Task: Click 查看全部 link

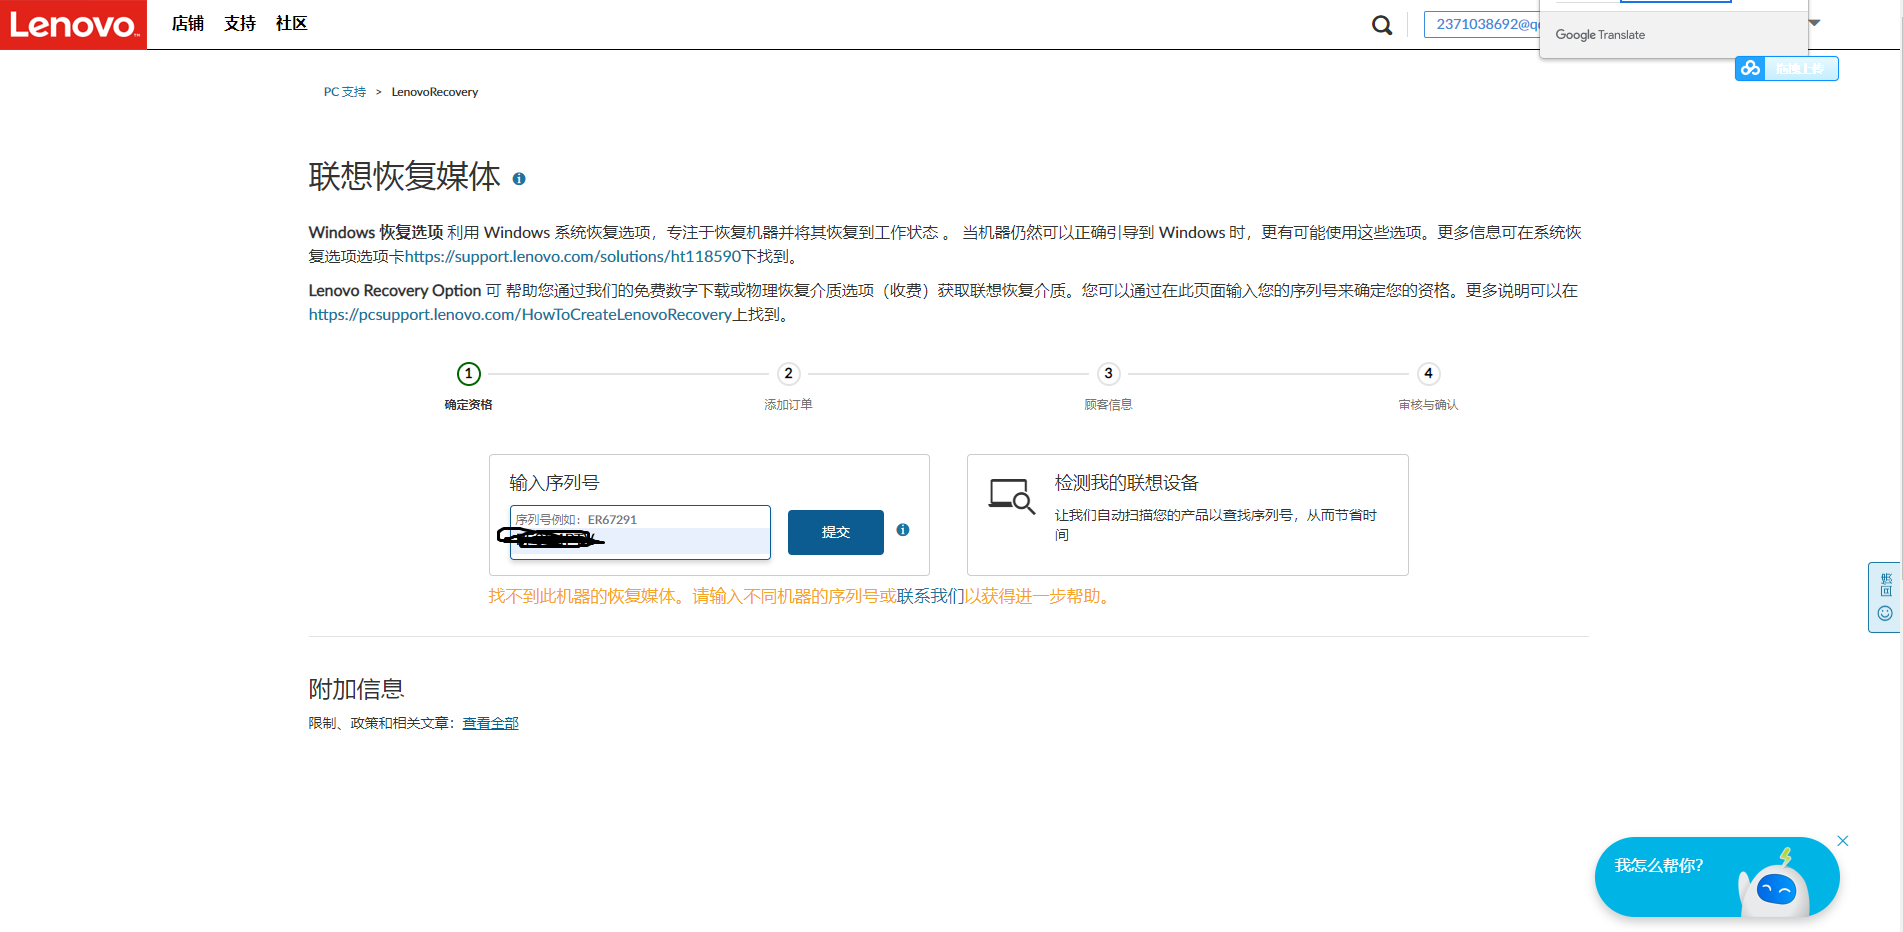Action: tap(490, 723)
